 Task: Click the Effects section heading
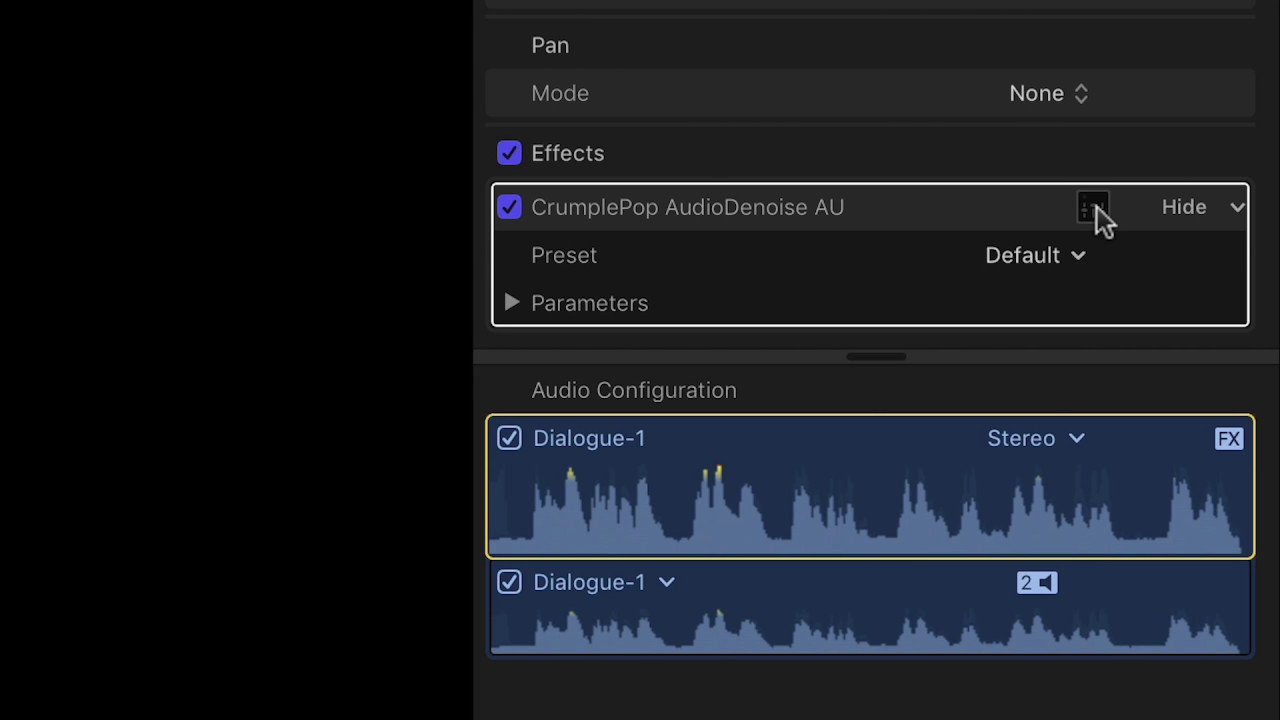pyautogui.click(x=567, y=153)
